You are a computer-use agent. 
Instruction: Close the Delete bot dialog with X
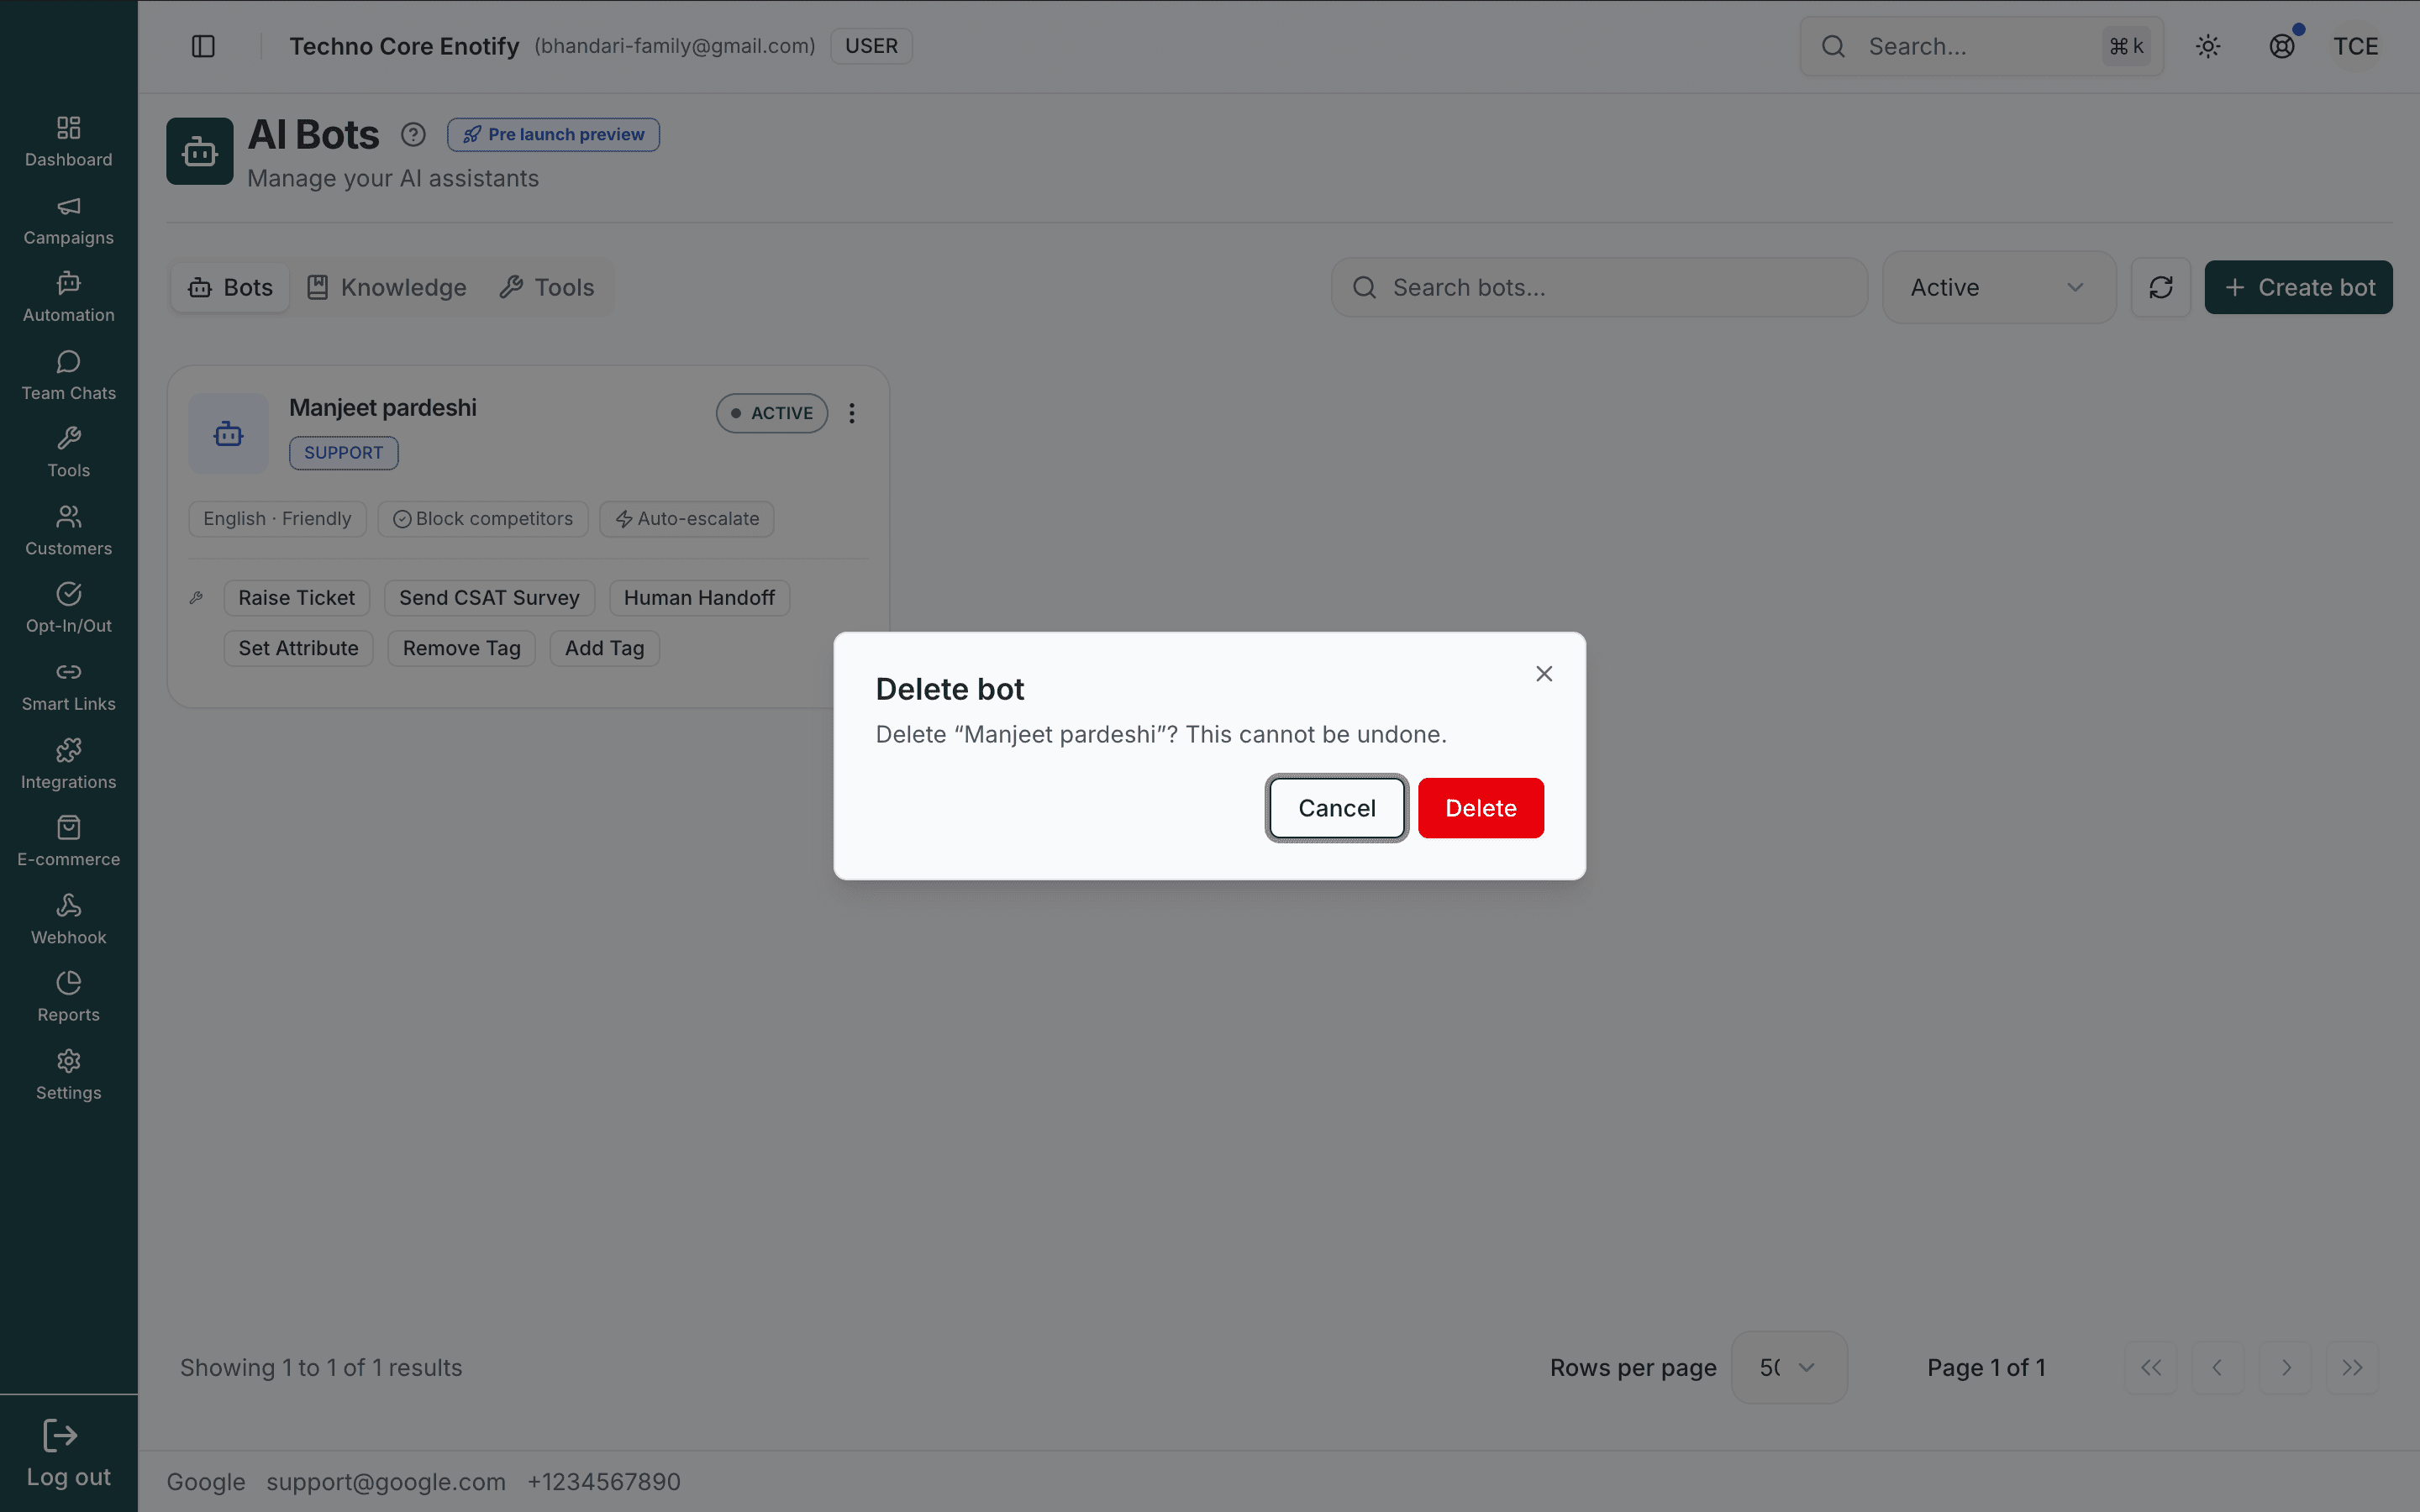pyautogui.click(x=1544, y=674)
